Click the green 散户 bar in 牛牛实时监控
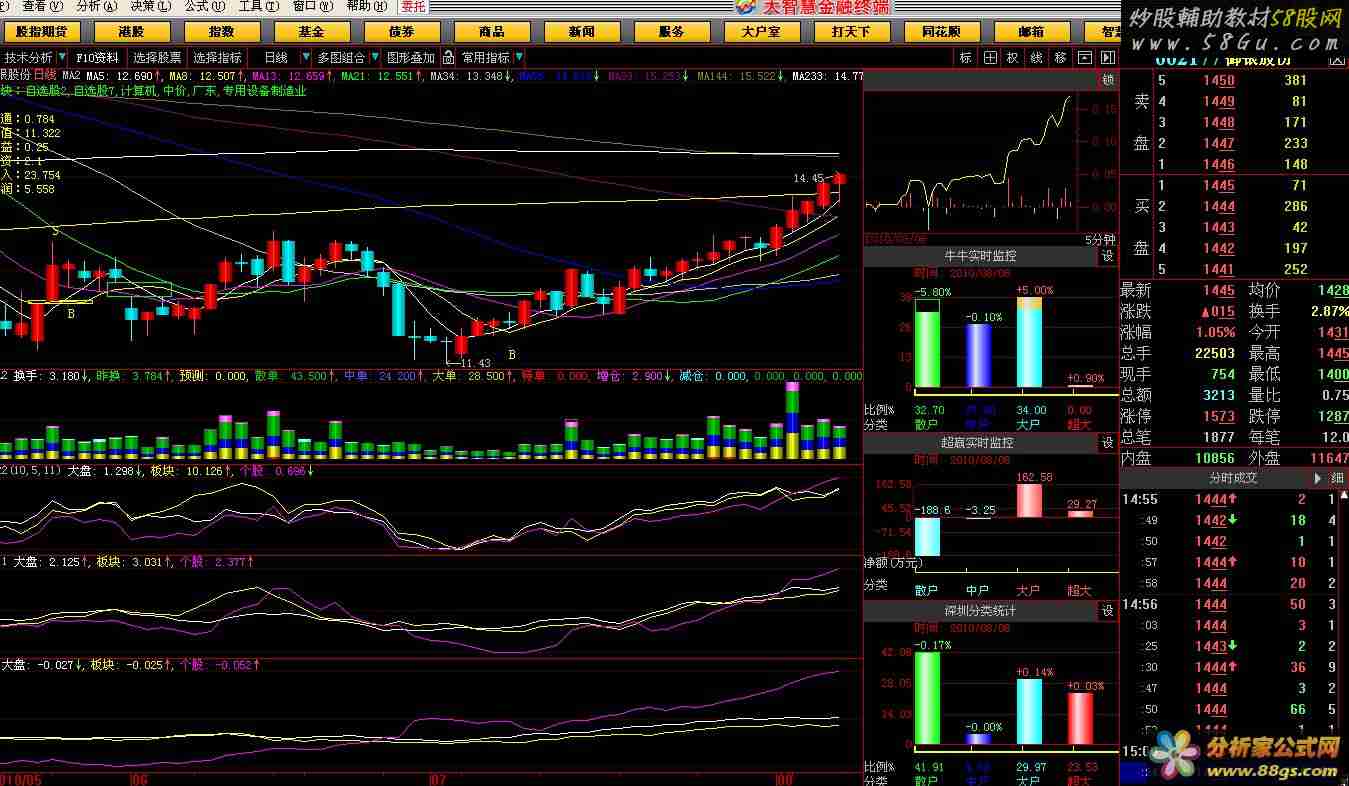This screenshot has height=786, width=1349. pyautogui.click(x=928, y=348)
